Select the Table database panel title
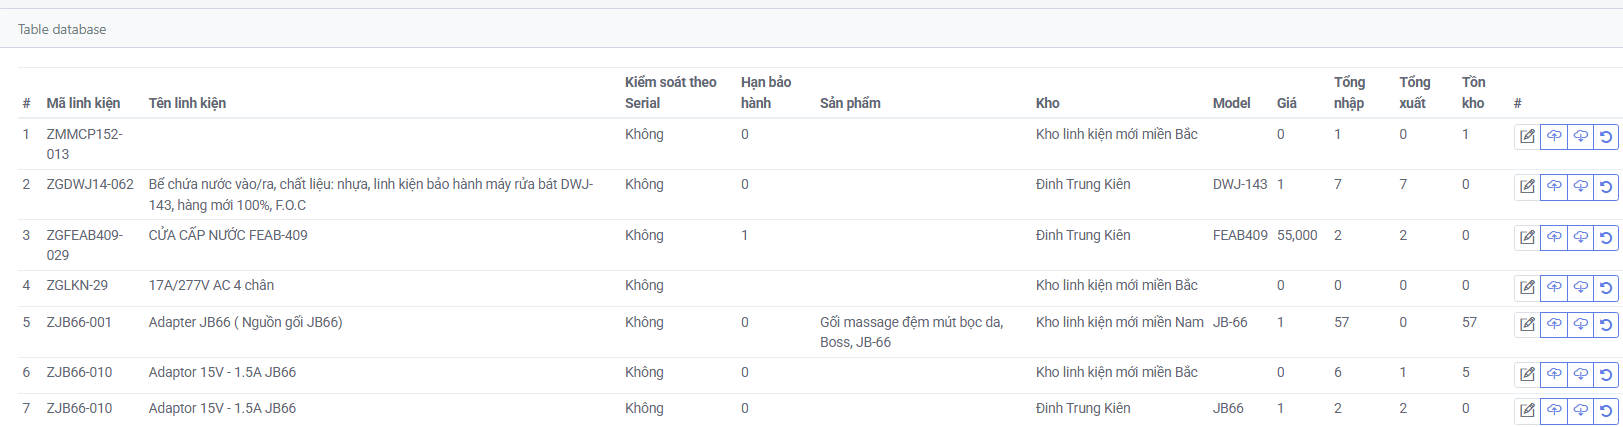Image resolution: width=1623 pixels, height=427 pixels. click(62, 29)
